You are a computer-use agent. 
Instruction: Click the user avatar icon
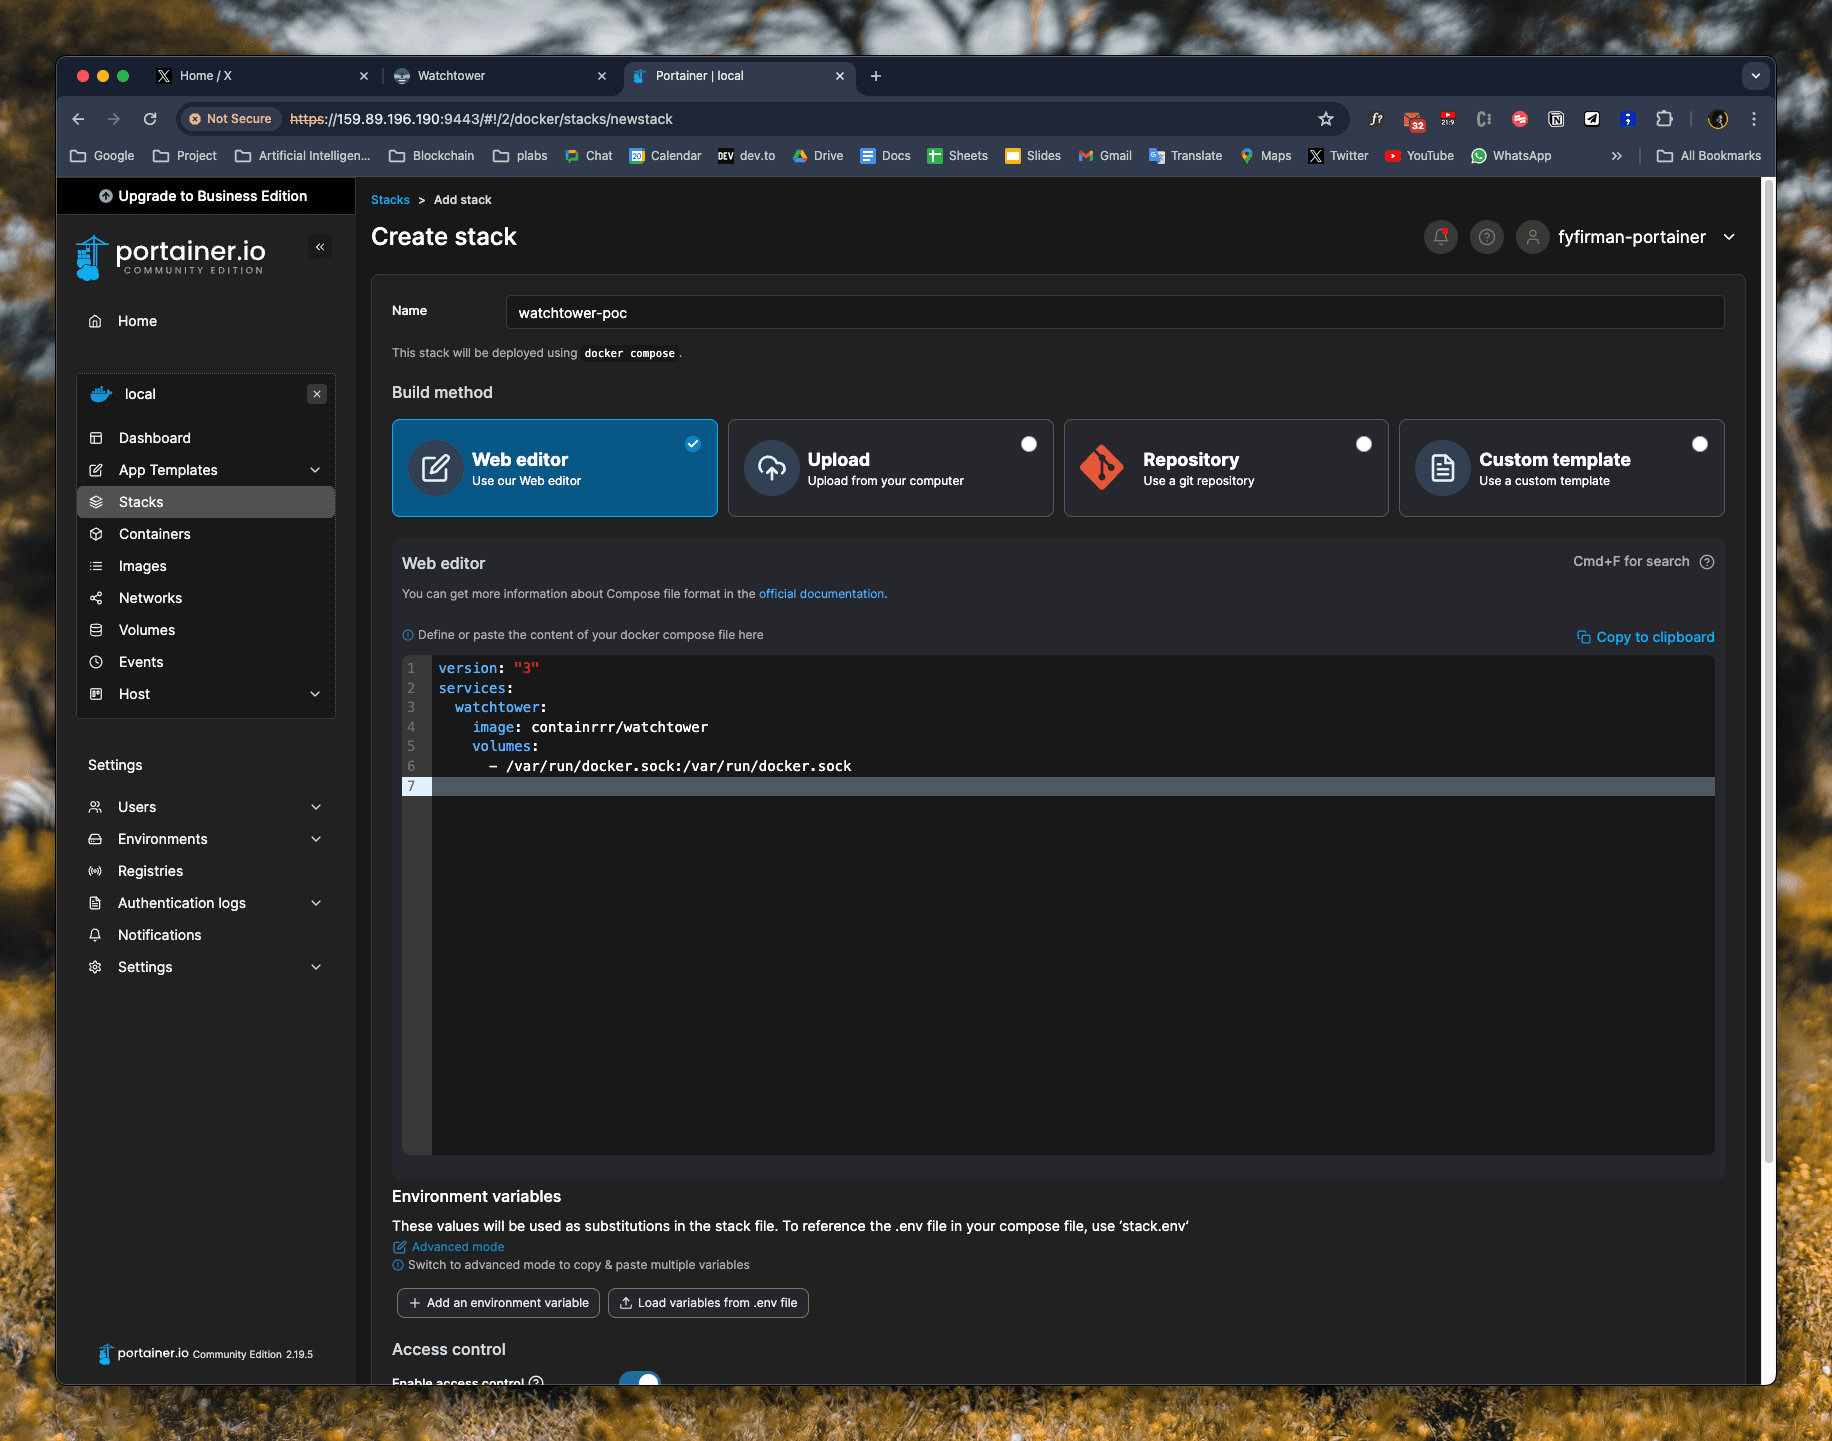tap(1532, 237)
